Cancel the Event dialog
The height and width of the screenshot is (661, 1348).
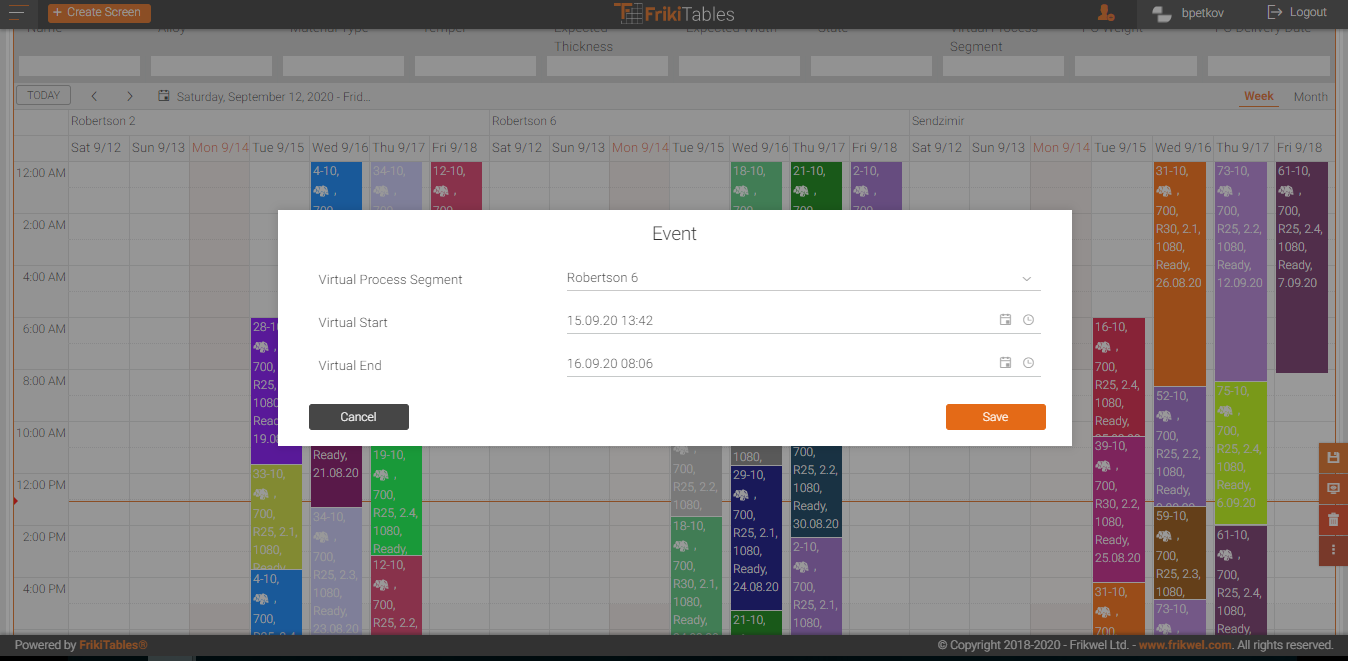pyautogui.click(x=358, y=417)
